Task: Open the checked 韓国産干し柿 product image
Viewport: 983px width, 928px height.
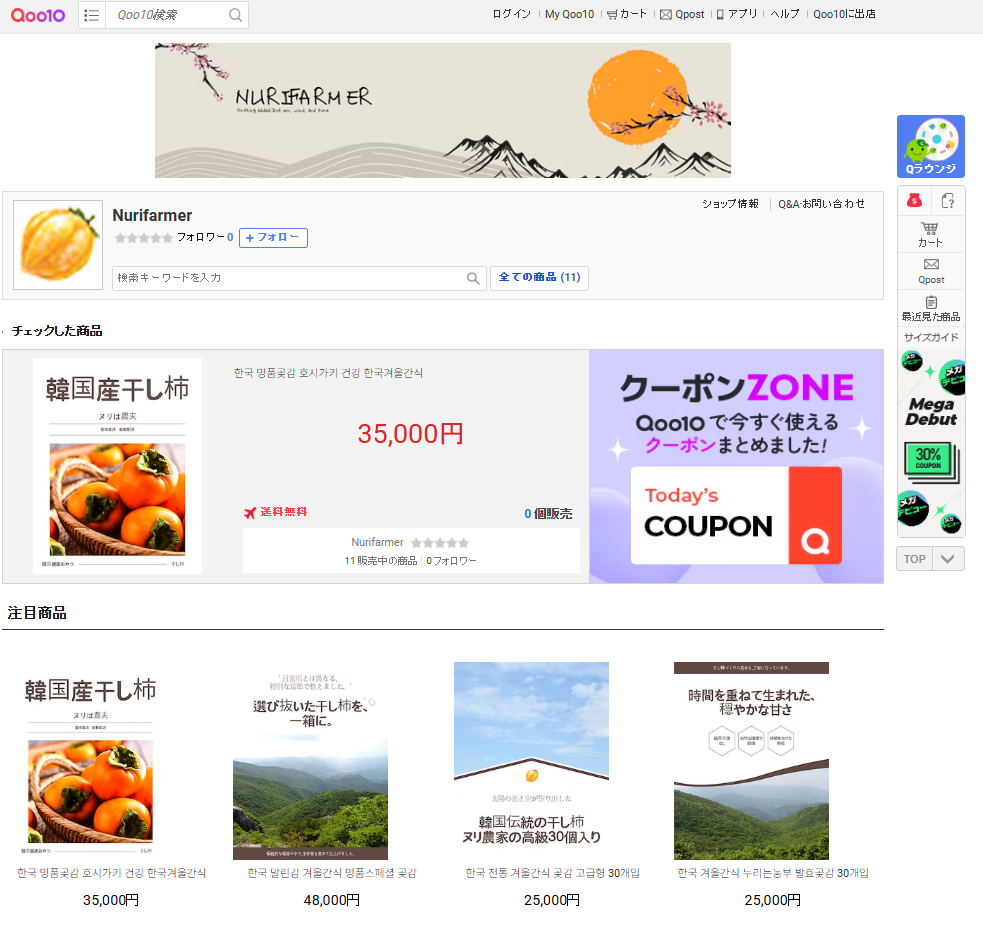Action: [x=117, y=466]
